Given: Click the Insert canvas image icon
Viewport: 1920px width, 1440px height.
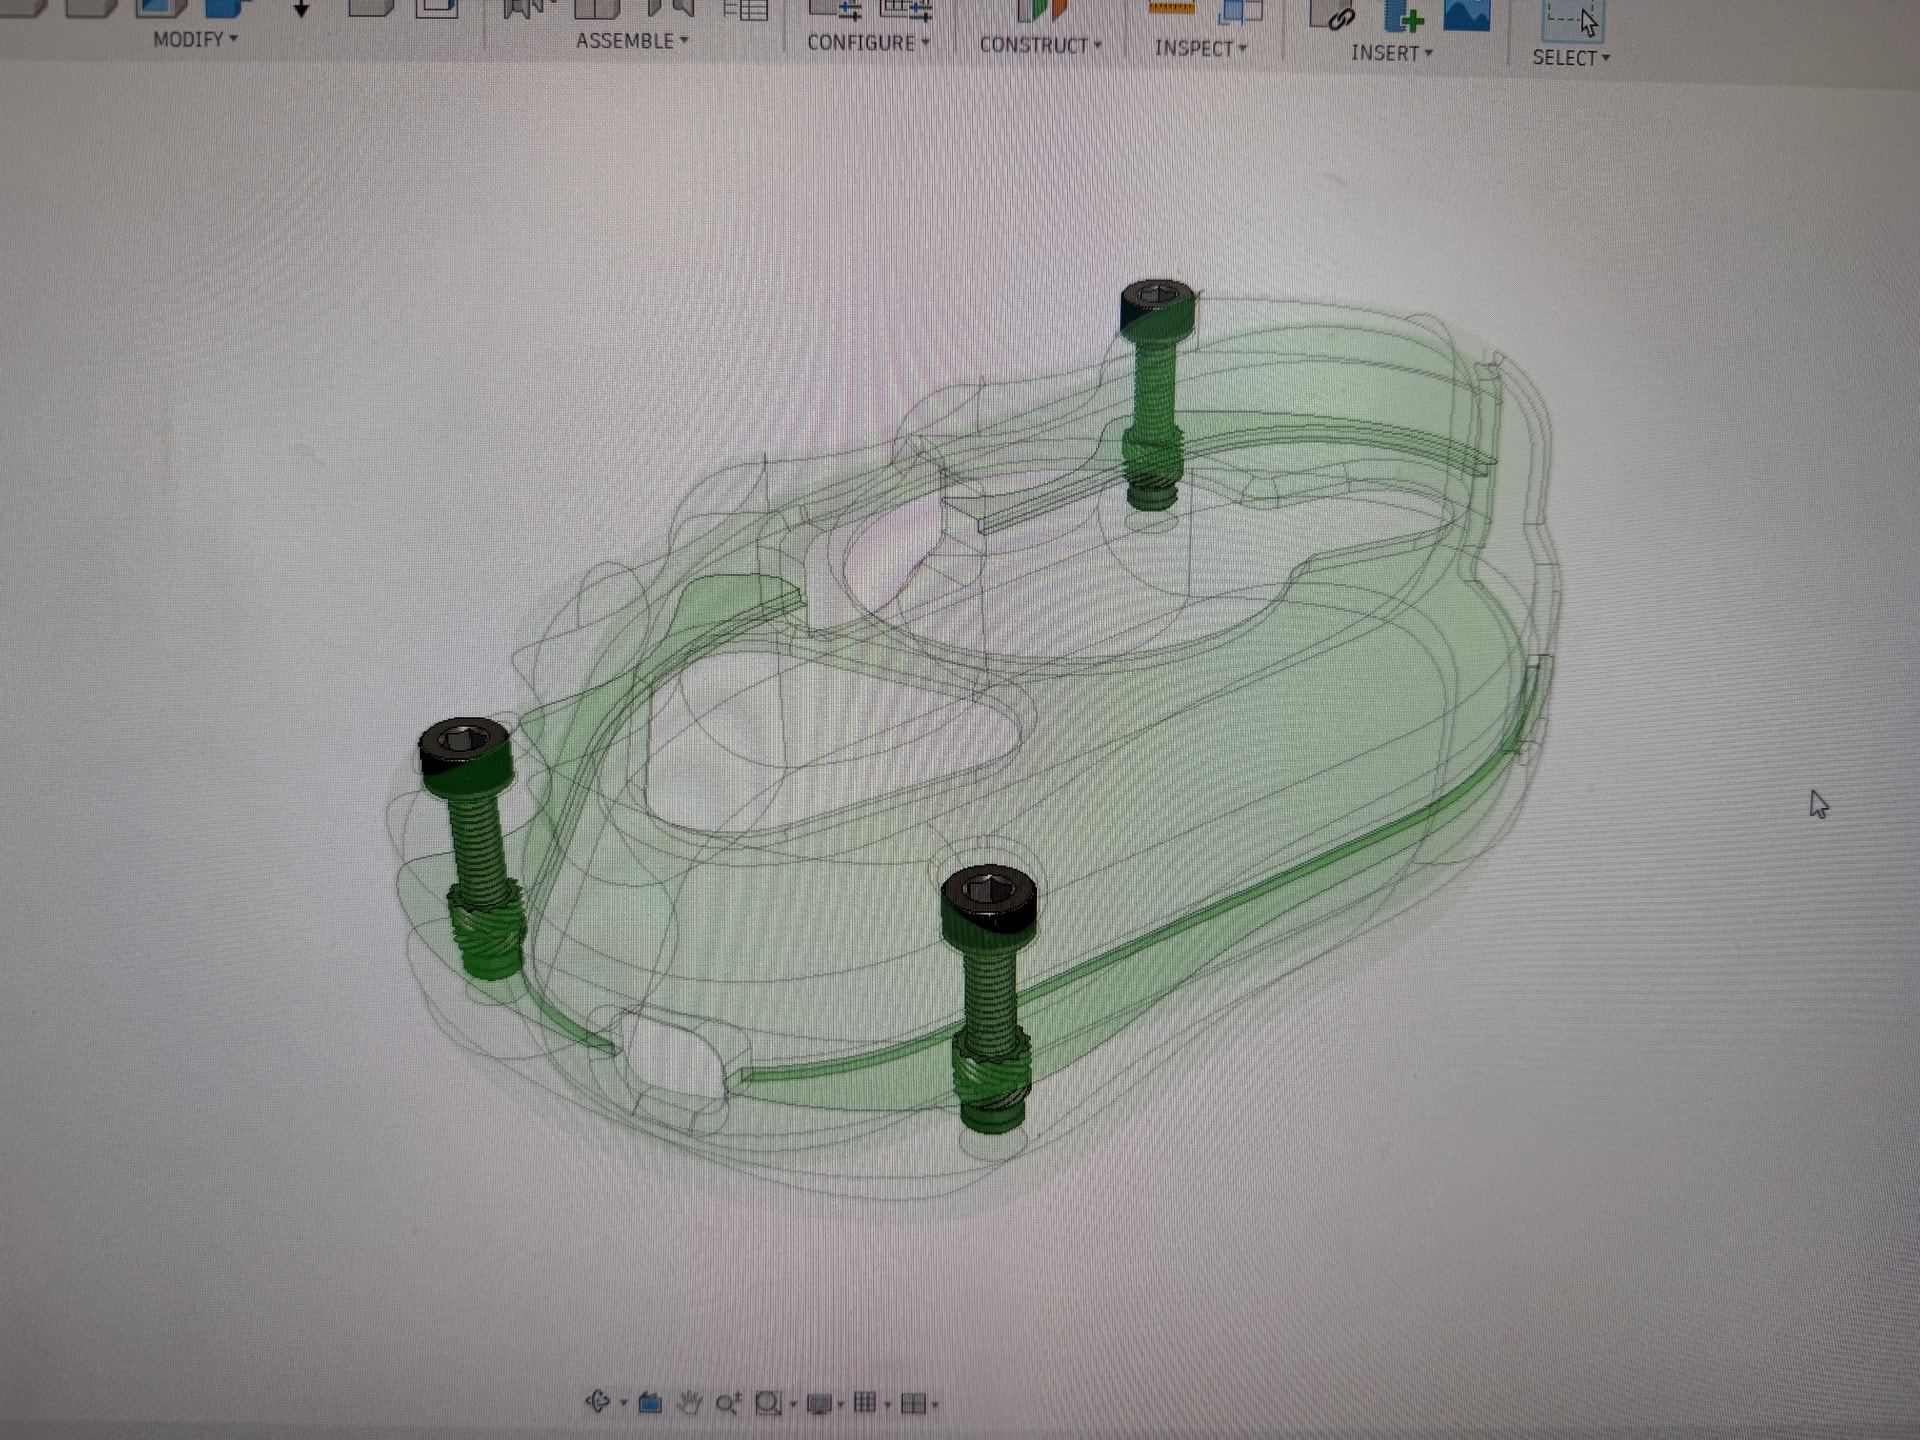Looking at the screenshot, I should (x=1466, y=16).
